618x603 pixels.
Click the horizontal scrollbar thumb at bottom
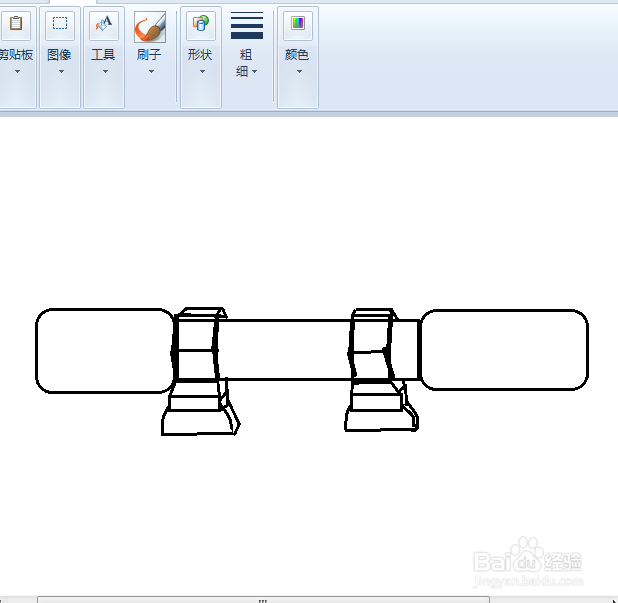pos(263,600)
